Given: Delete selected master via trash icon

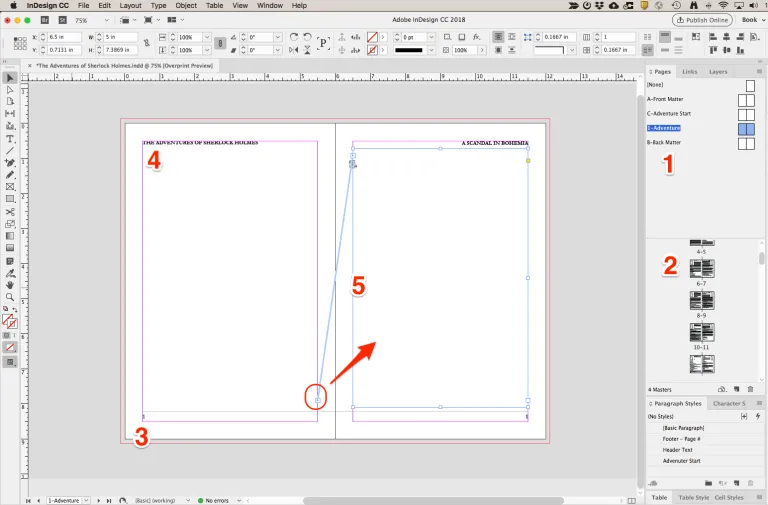Looking at the screenshot, I should coord(750,389).
